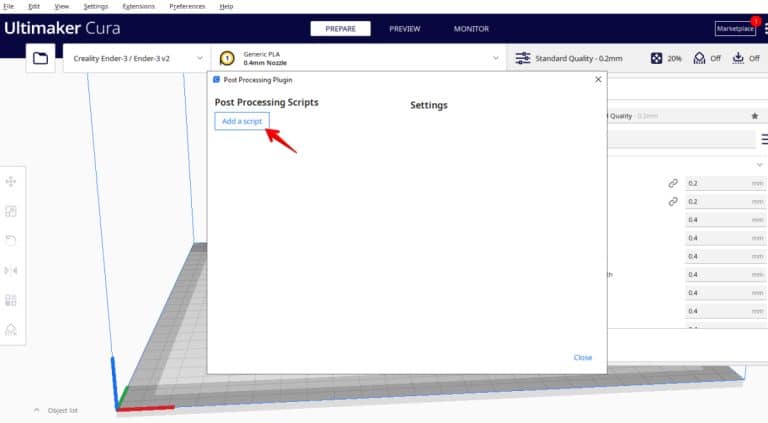
Task: Select the Move tool in left toolbar
Action: coord(11,181)
